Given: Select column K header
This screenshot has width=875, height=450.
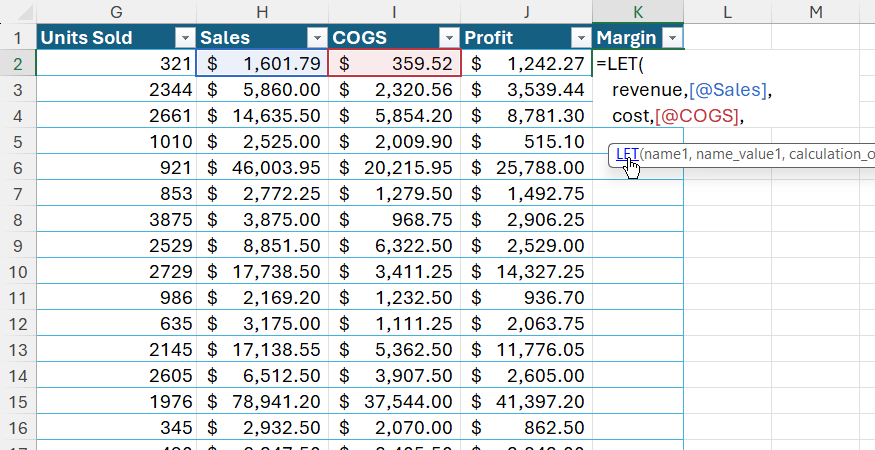Looking at the screenshot, I should (x=638, y=11).
